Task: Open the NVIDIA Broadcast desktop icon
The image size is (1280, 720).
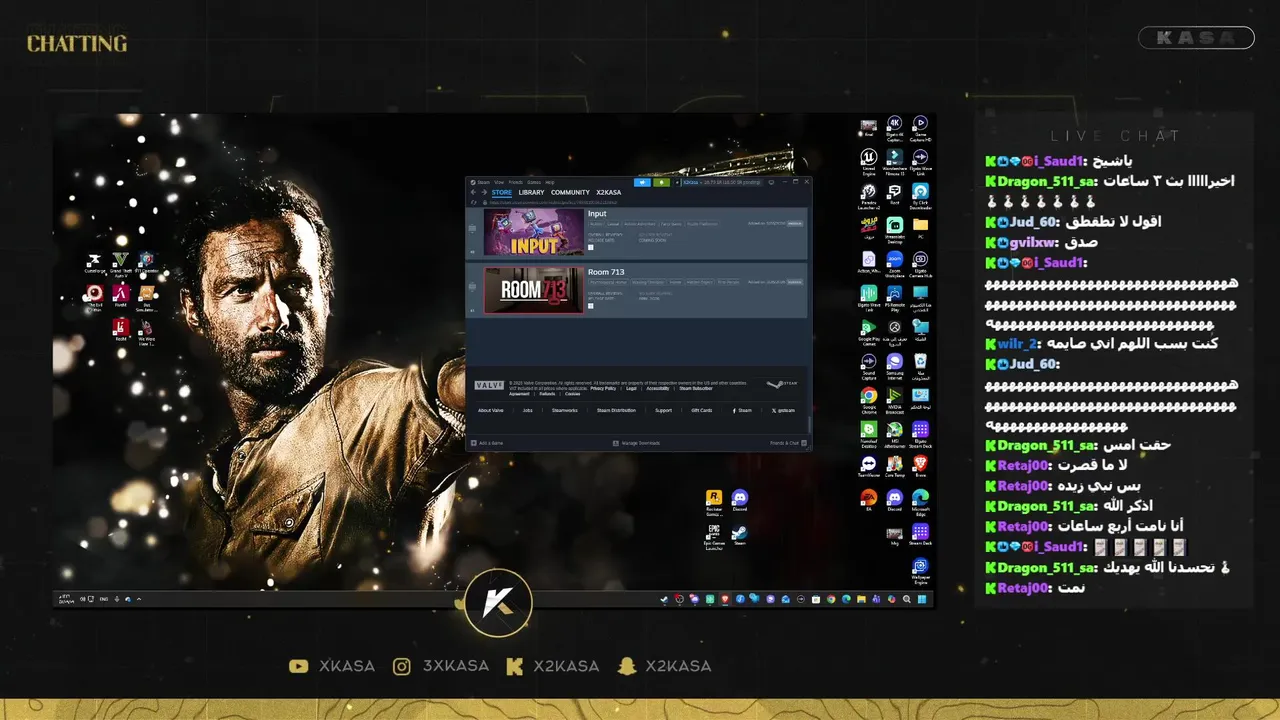Action: pyautogui.click(x=895, y=398)
